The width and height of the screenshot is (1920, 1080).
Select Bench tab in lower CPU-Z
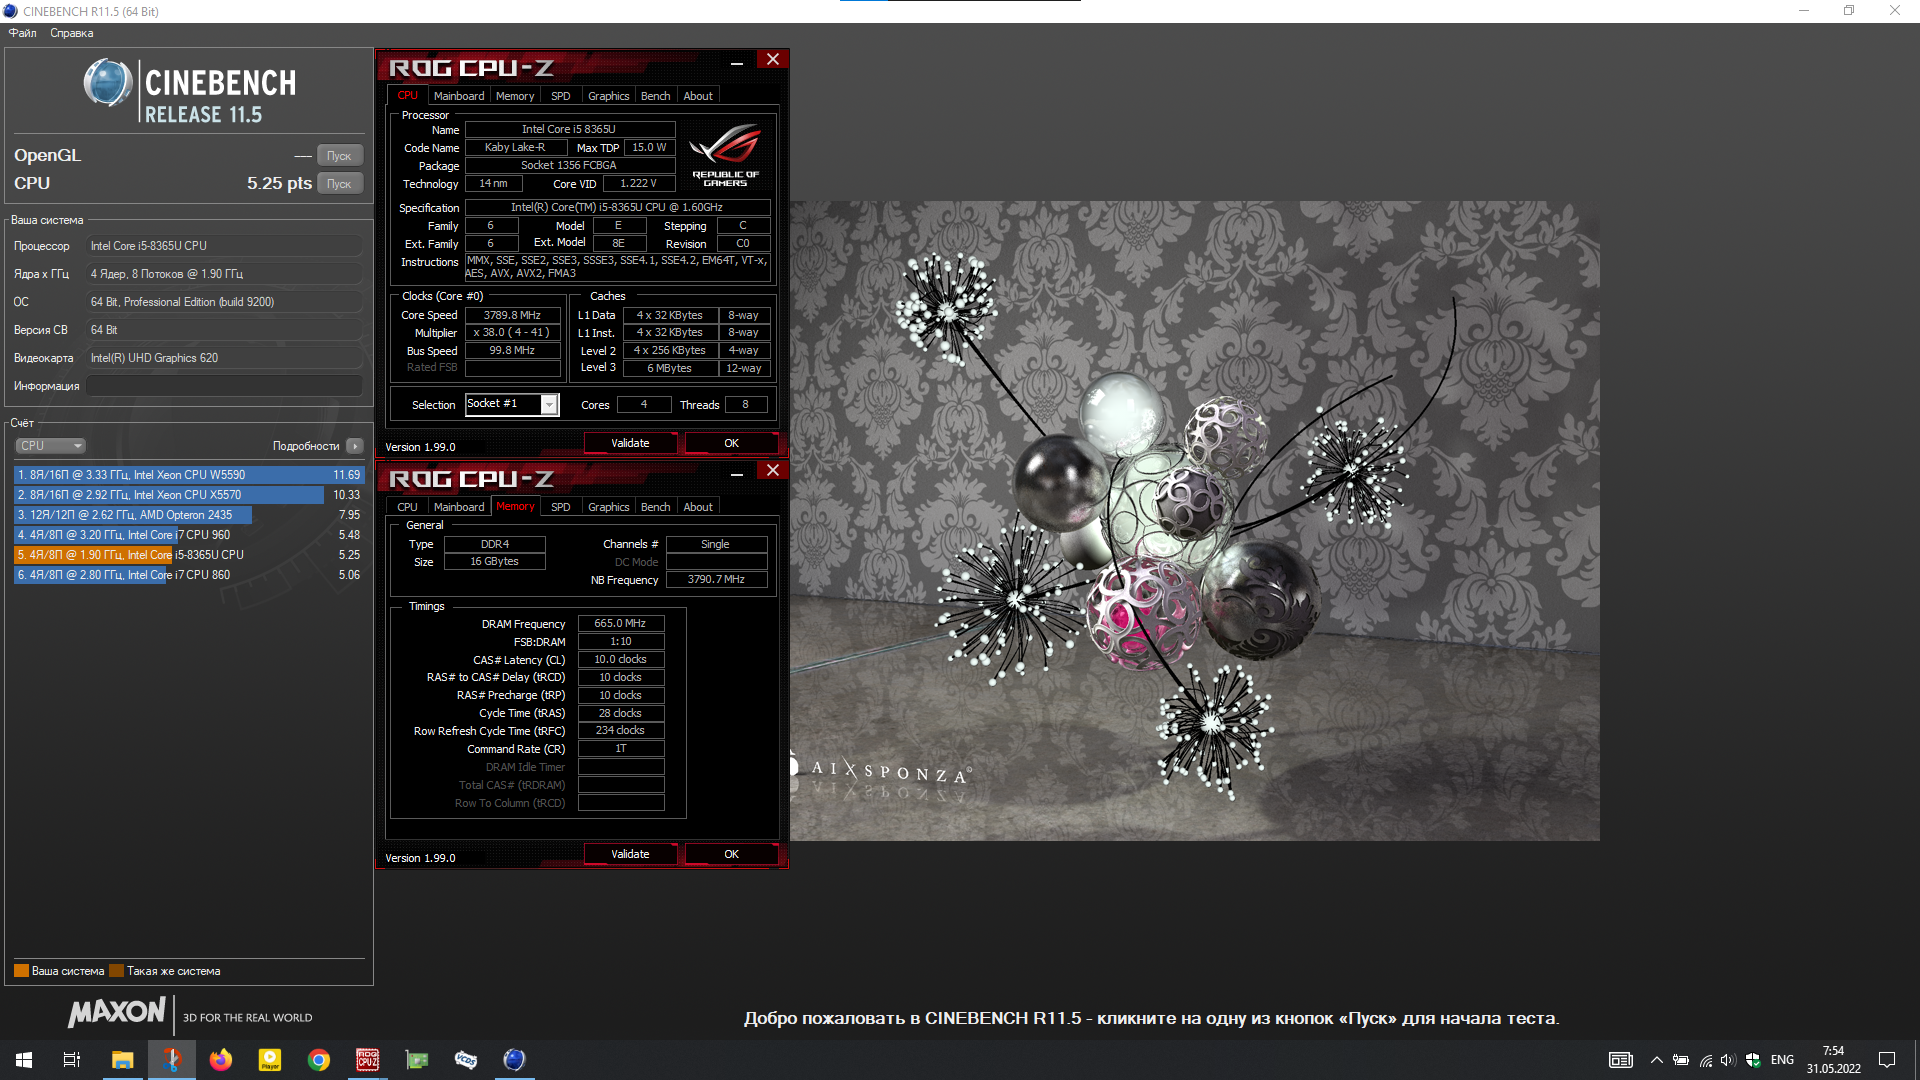[656, 507]
